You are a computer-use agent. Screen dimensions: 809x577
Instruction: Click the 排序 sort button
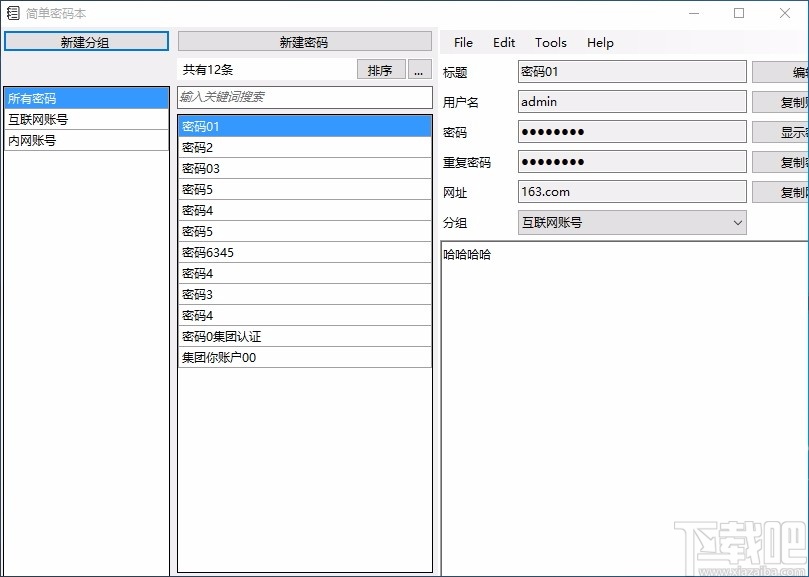click(380, 69)
